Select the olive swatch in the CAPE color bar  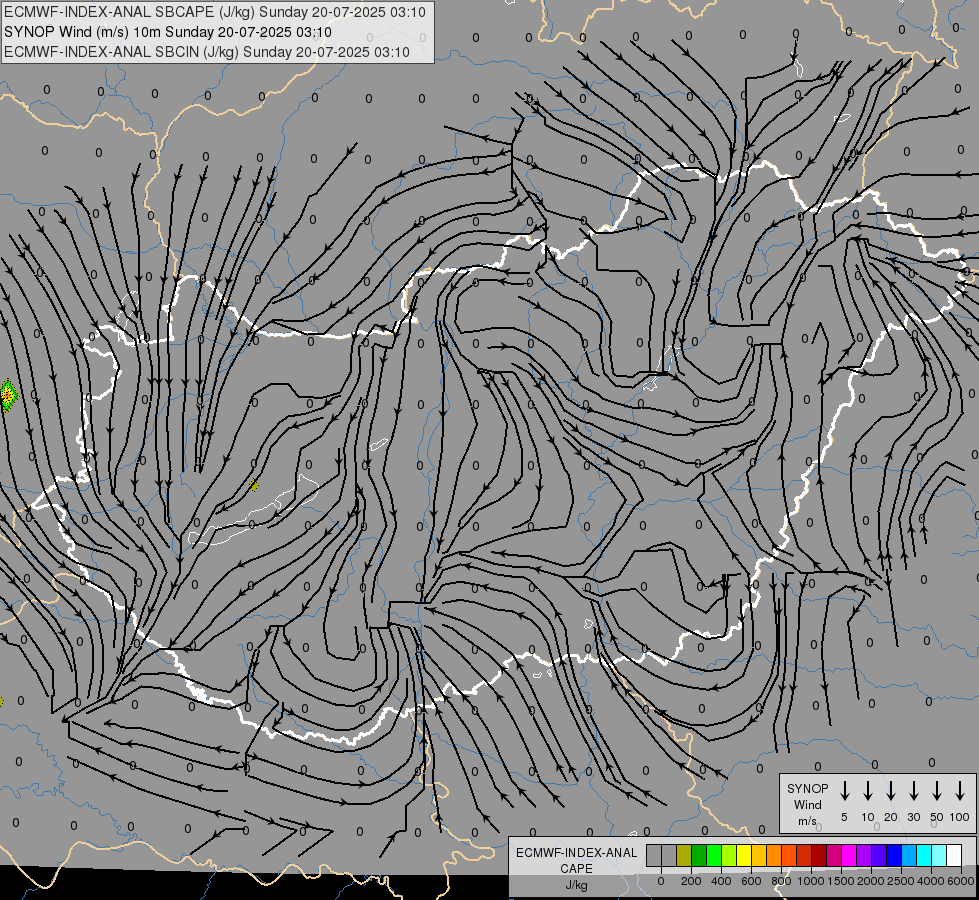684,855
